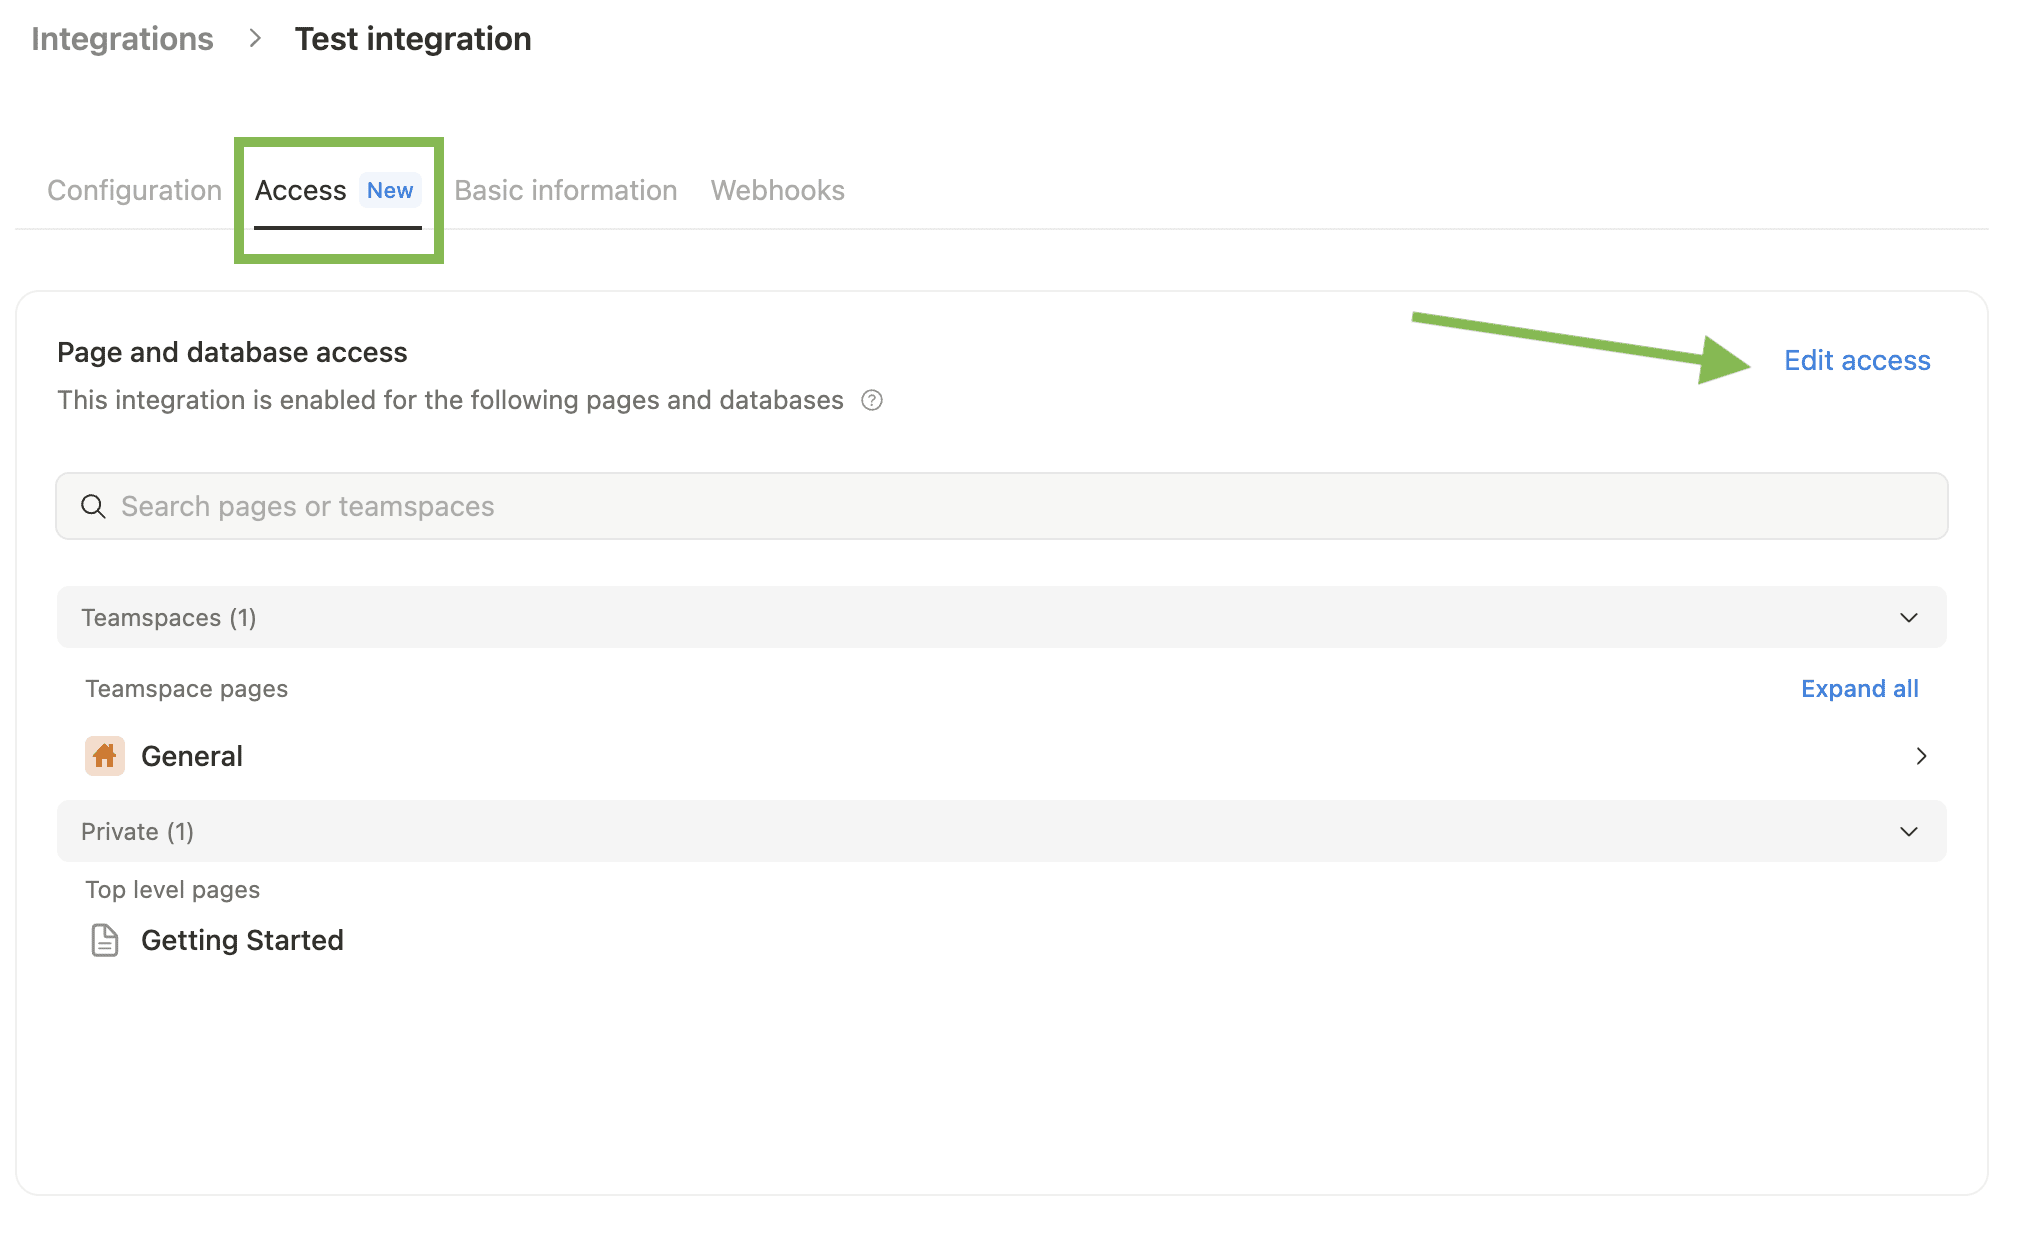2036x1234 pixels.
Task: Open the Webhooks tab
Action: click(777, 190)
